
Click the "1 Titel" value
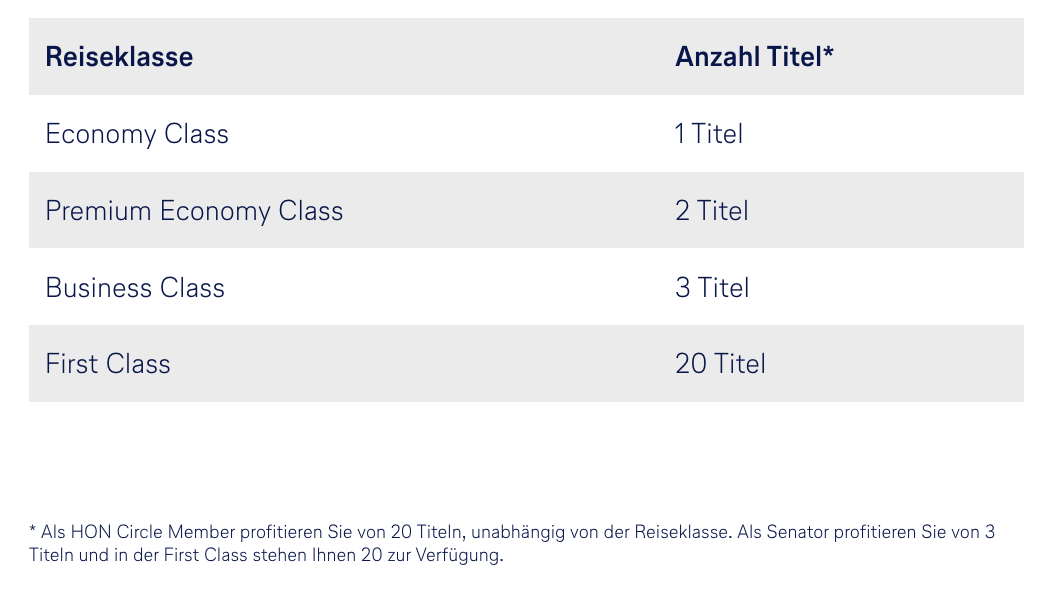[x=709, y=134]
